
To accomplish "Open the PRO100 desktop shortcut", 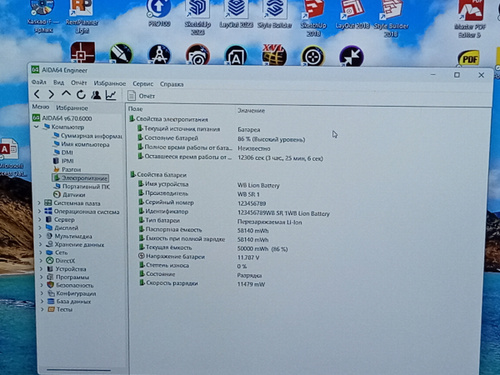I will 159,13.
